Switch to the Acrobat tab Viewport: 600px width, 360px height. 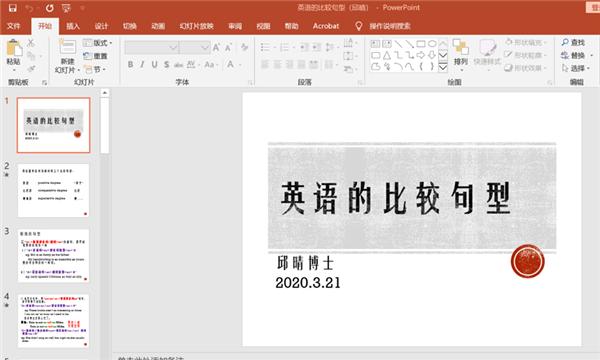(x=326, y=26)
